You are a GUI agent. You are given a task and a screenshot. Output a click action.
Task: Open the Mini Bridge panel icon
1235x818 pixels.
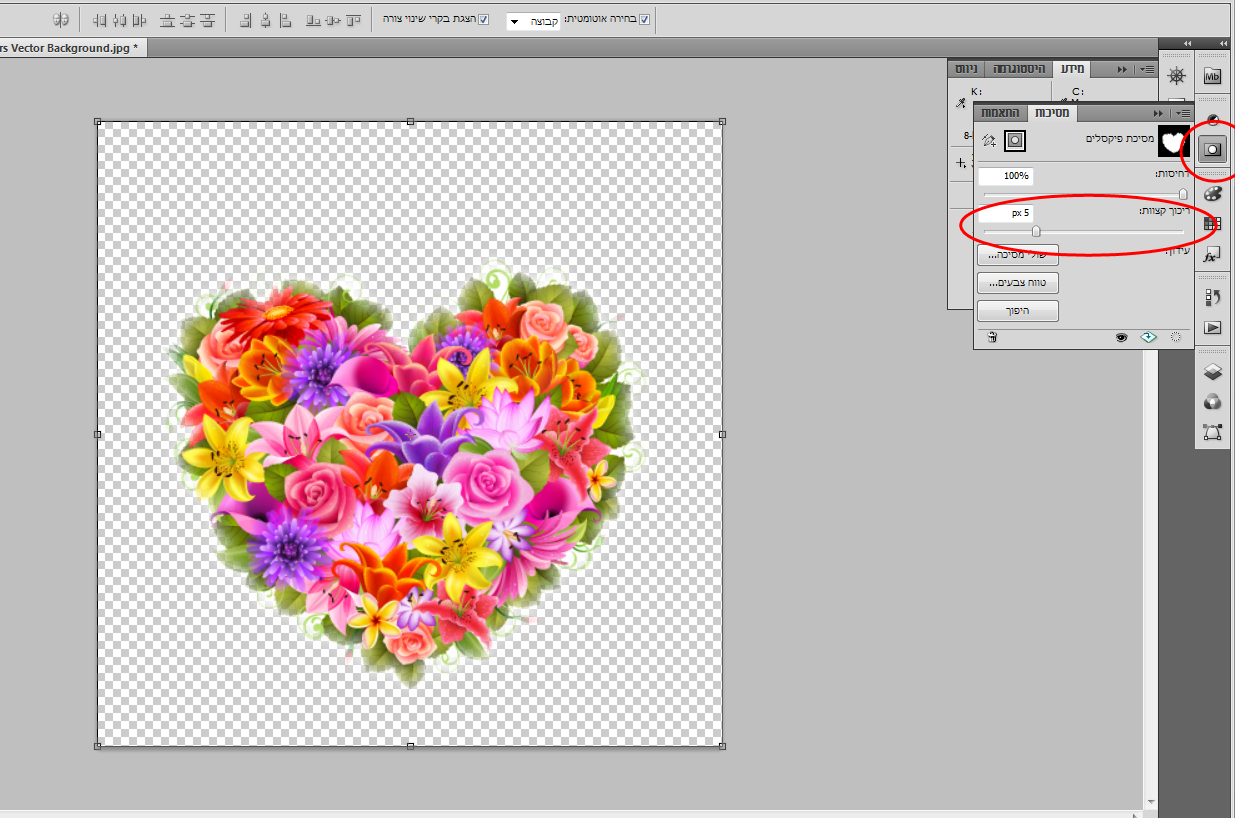1213,76
